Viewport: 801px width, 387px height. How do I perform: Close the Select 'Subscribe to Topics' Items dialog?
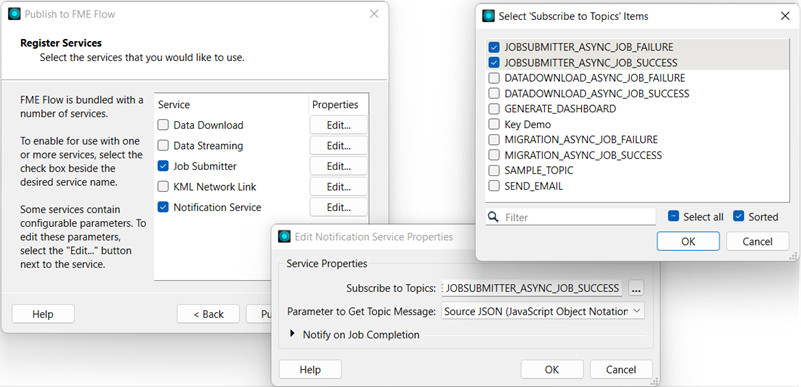point(785,16)
